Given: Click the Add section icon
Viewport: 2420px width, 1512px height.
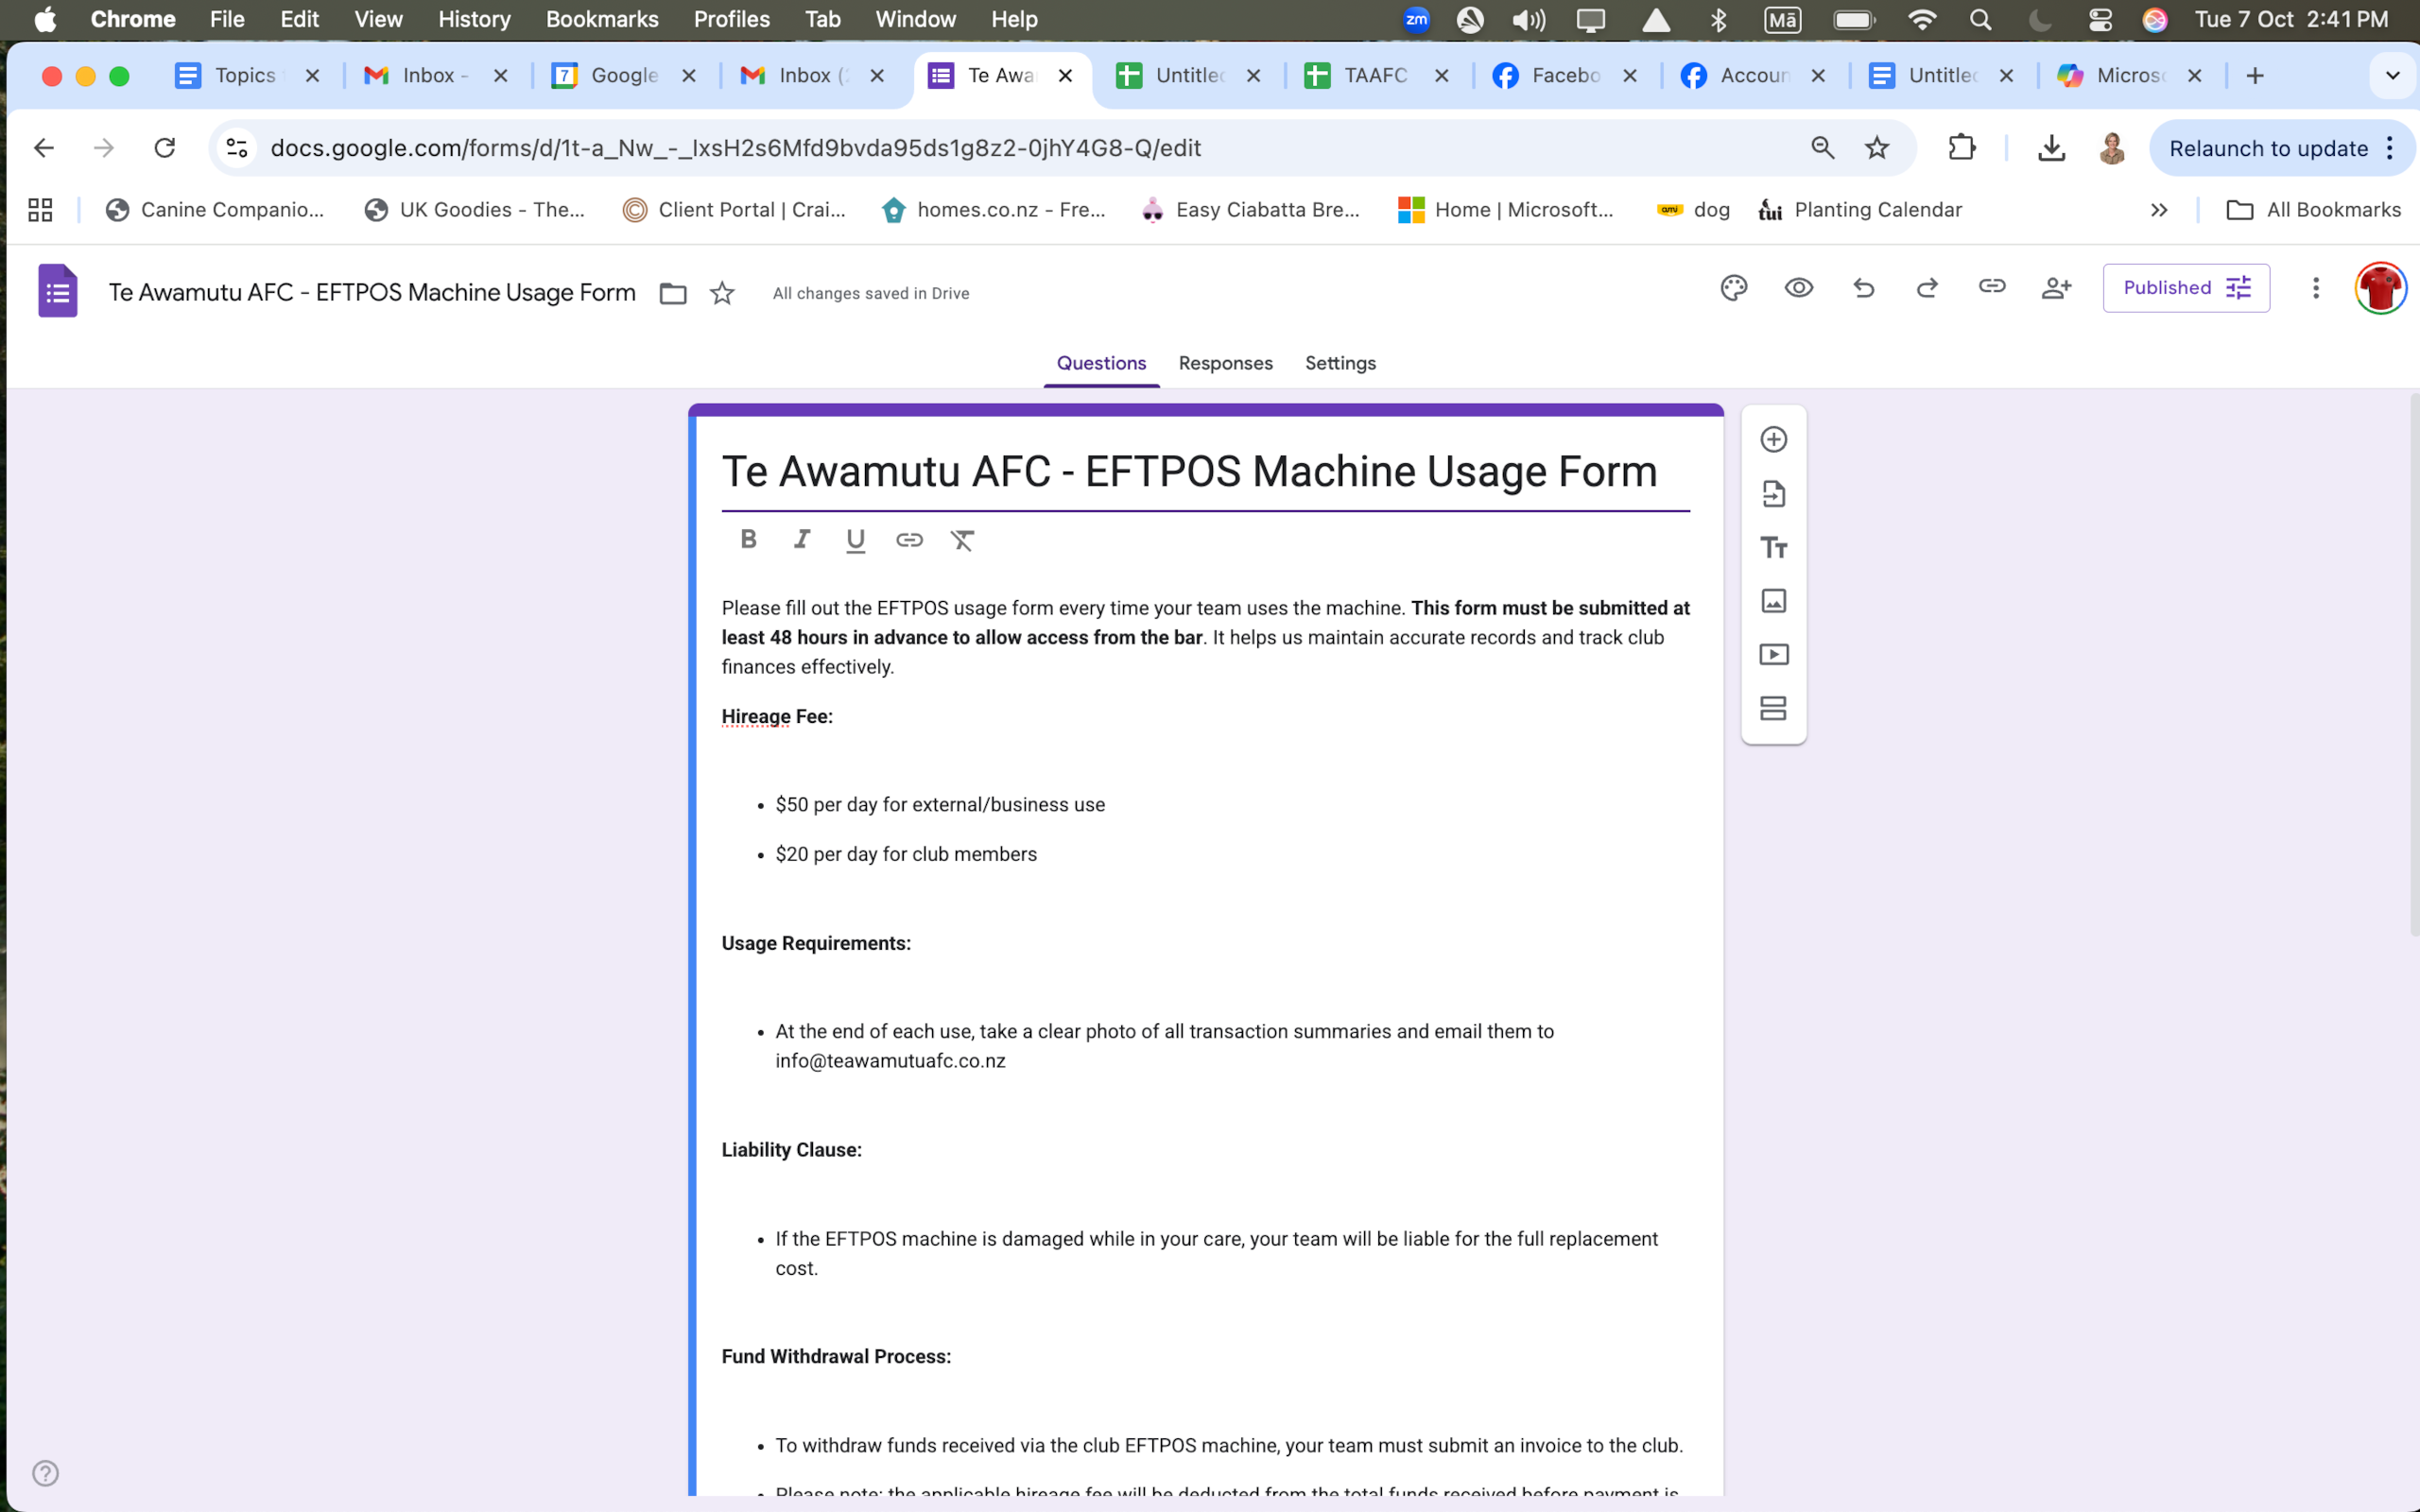Looking at the screenshot, I should click(x=1773, y=709).
